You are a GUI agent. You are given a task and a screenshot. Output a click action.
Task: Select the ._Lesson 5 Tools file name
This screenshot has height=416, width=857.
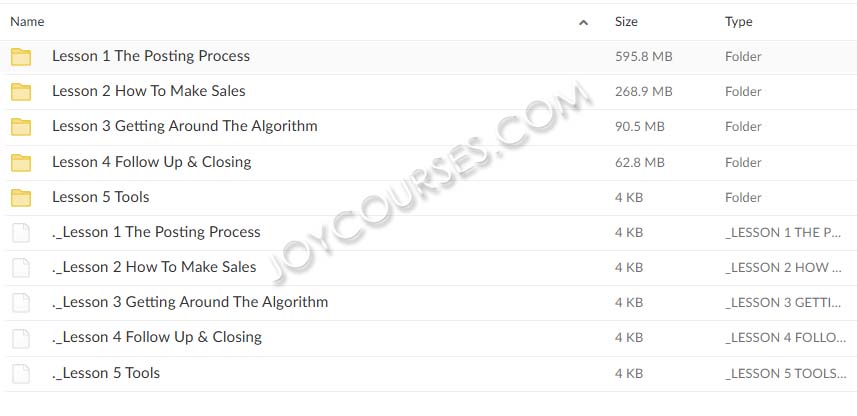click(106, 373)
